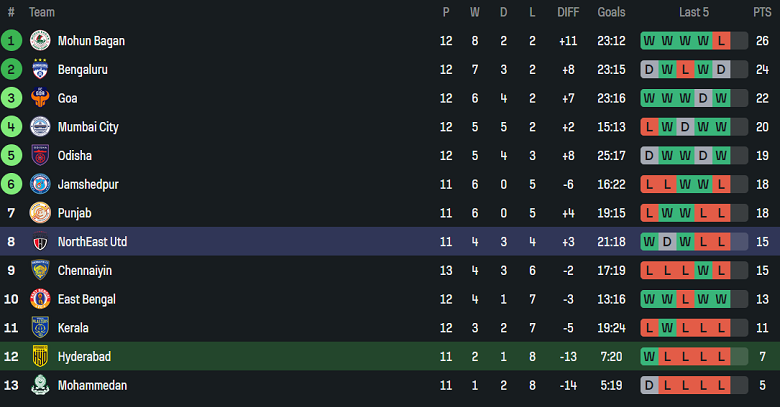The height and width of the screenshot is (407, 780).
Task: Click the Chennaiyin club crest
Action: point(40,270)
